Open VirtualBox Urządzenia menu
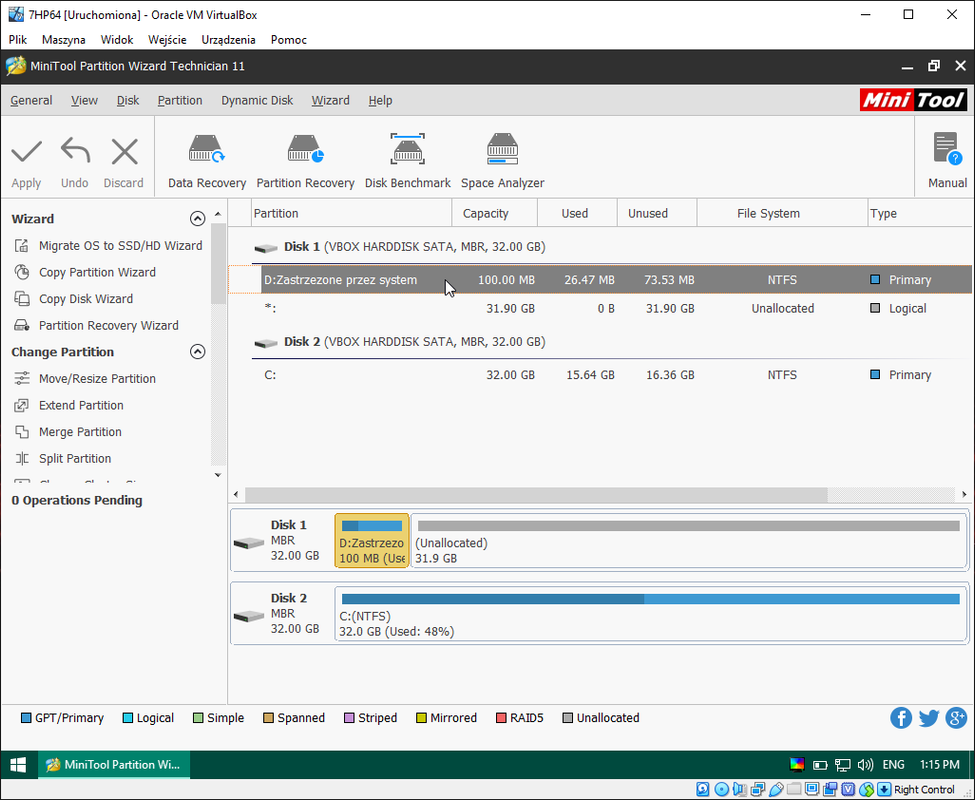The width and height of the screenshot is (975, 800). tap(228, 40)
